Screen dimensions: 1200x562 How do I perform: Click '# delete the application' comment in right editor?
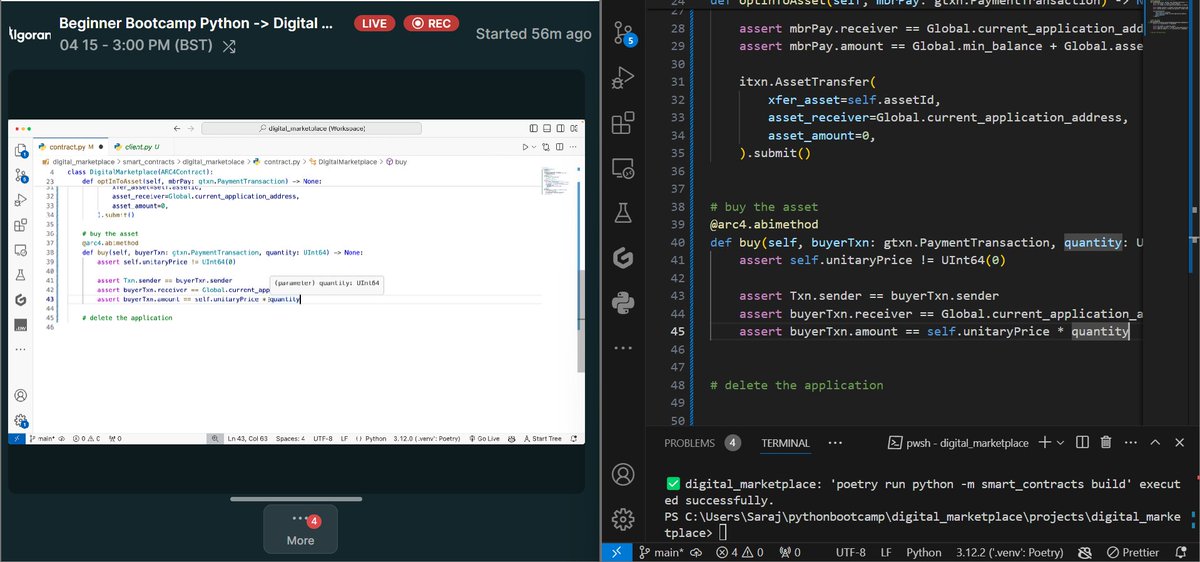click(796, 385)
